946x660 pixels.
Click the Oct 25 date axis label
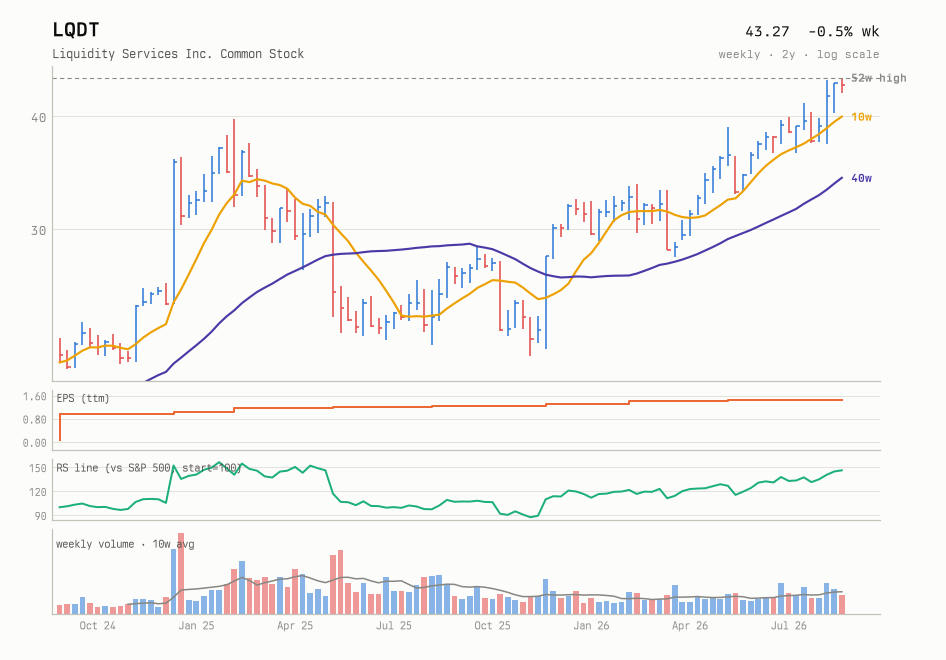(x=492, y=626)
